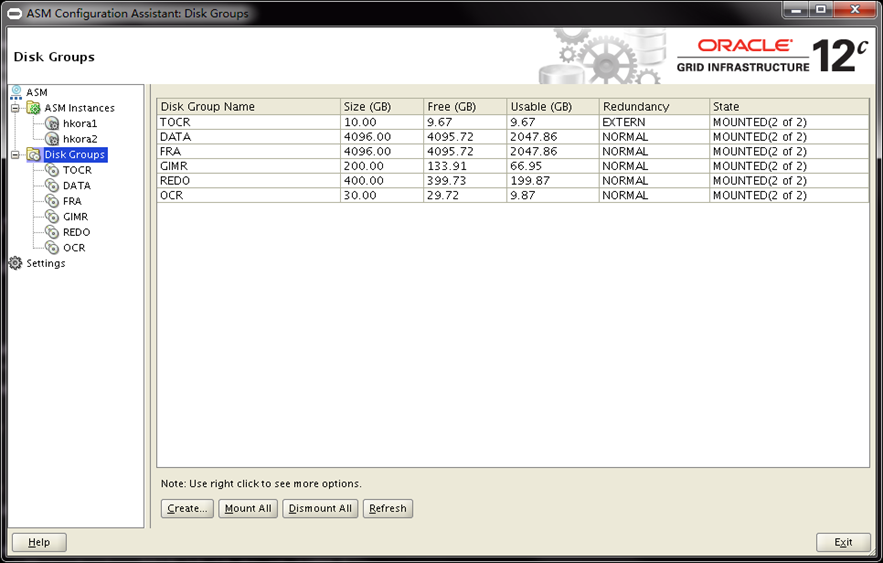The width and height of the screenshot is (883, 563).
Task: Refresh the disk groups list
Action: [x=388, y=508]
